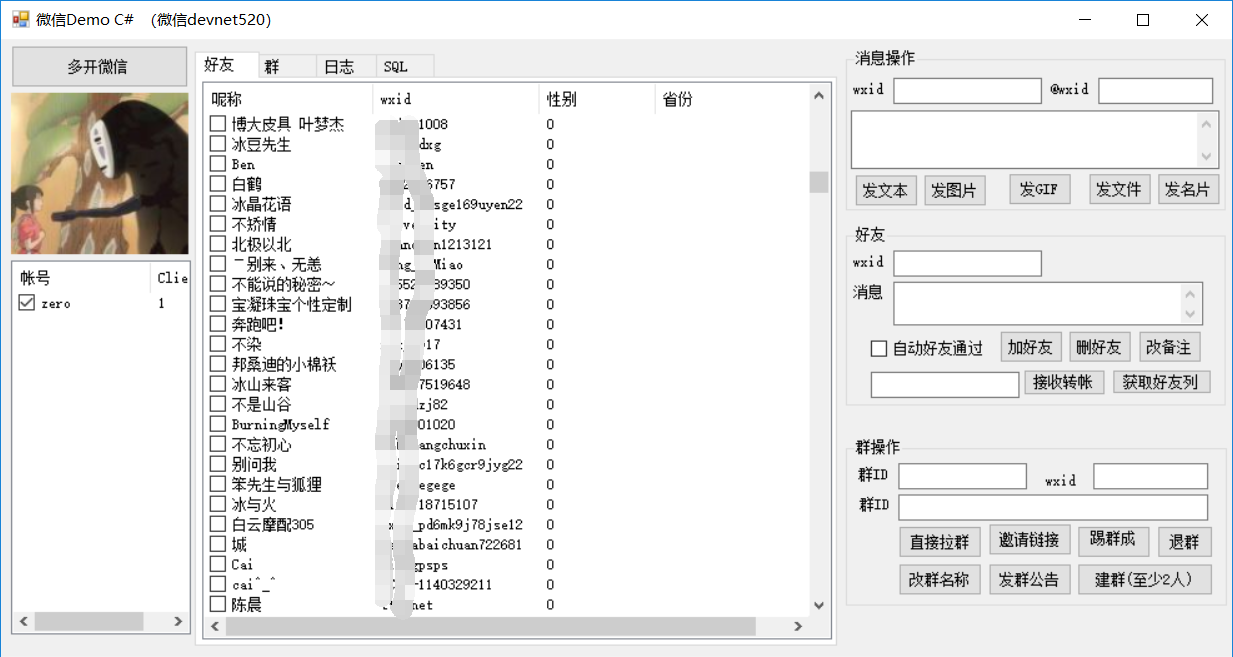Select the 冰晶花语 checkbox
1233x657 pixels.
(x=218, y=204)
